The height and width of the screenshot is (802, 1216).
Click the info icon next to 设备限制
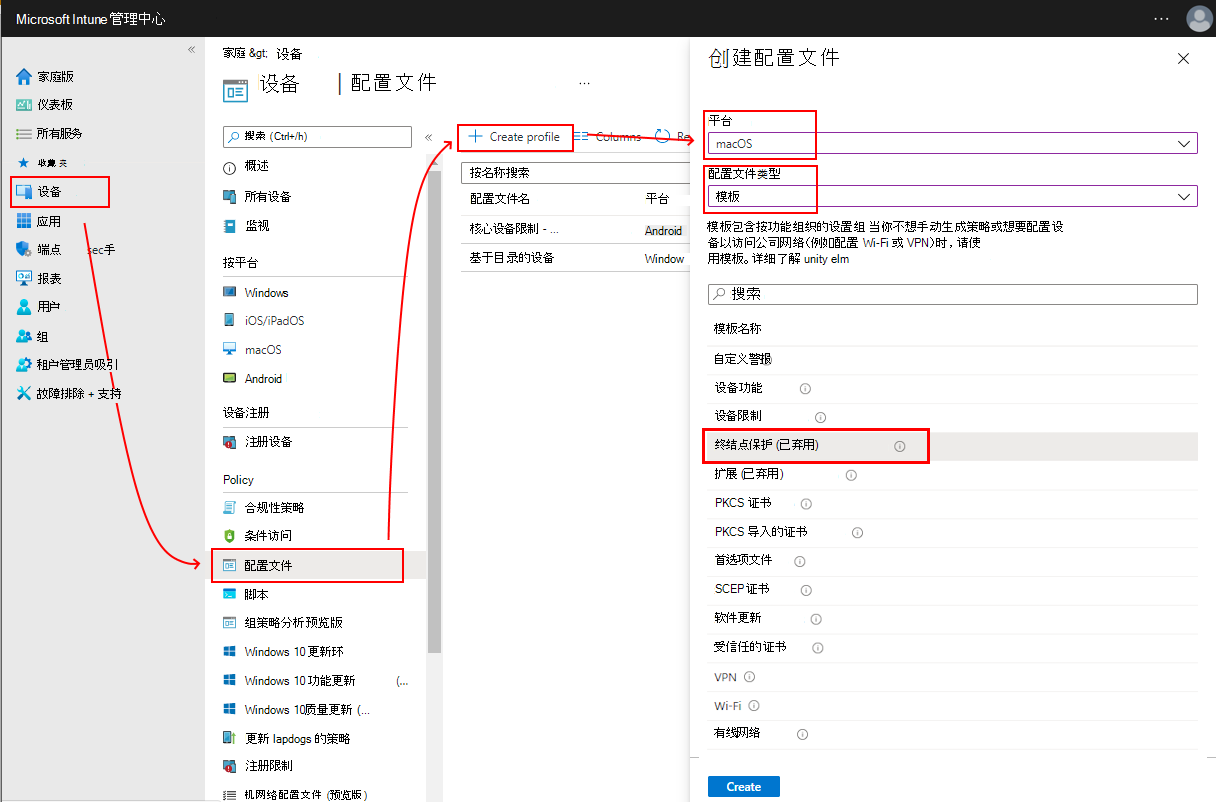point(820,417)
